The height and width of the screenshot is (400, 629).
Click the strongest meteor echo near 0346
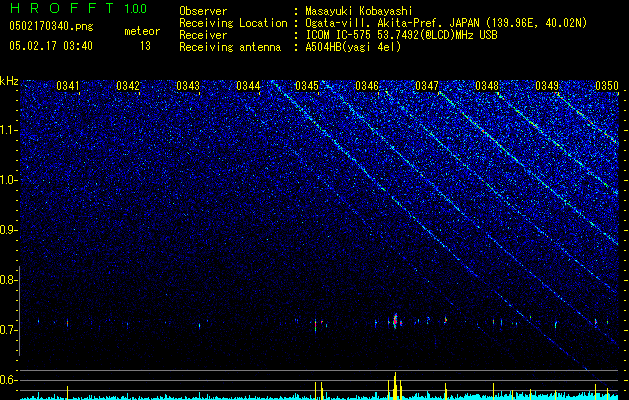395,321
